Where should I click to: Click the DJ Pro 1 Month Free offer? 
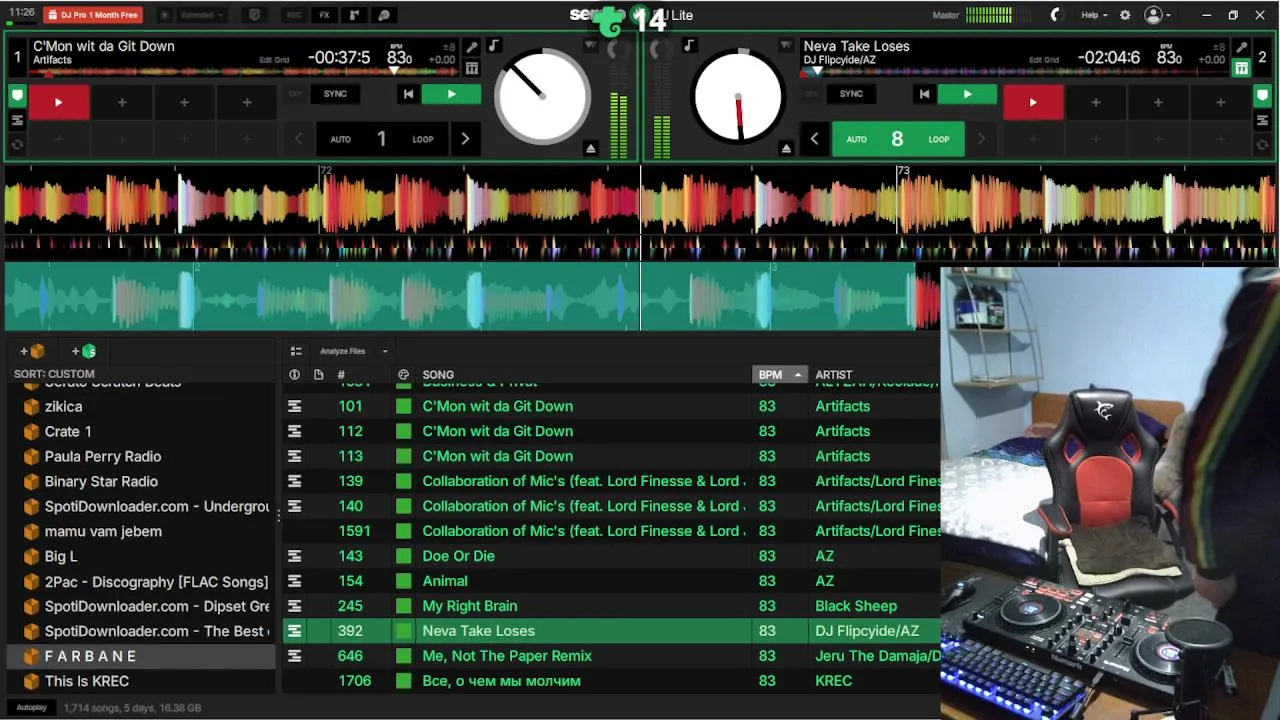coord(93,15)
